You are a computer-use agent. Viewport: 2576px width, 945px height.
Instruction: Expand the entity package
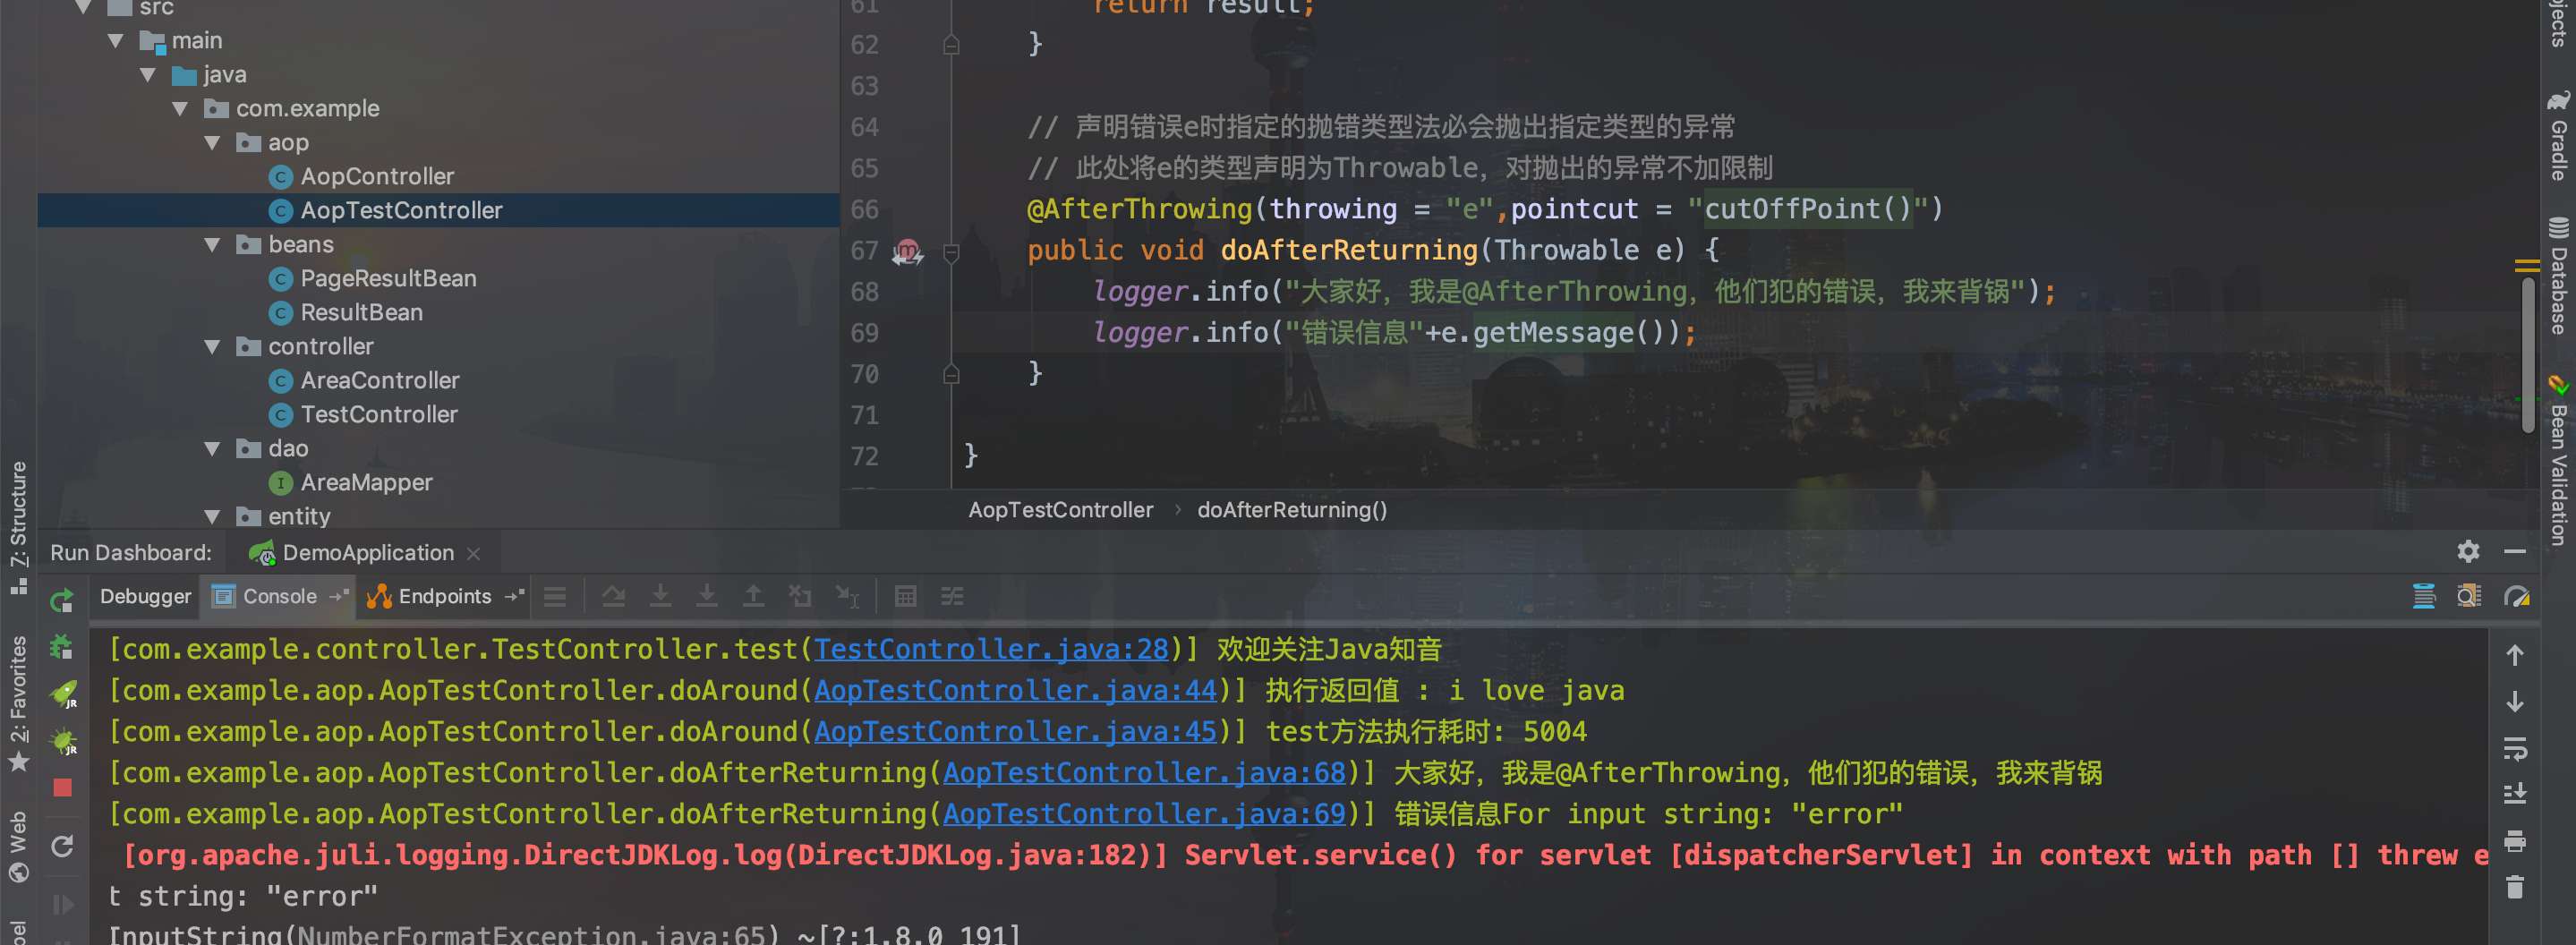pyautogui.click(x=212, y=517)
